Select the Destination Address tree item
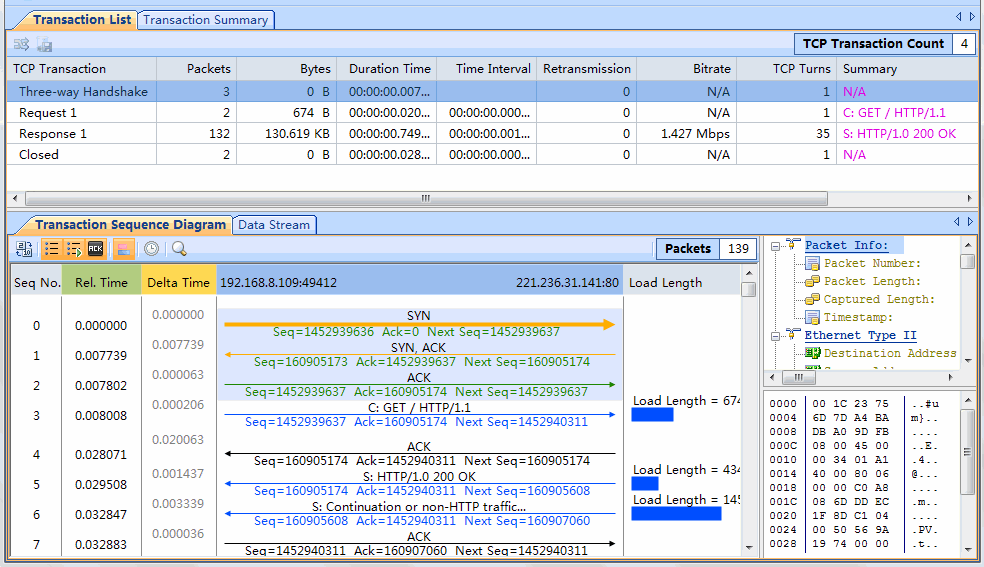The height and width of the screenshot is (567, 984). [x=890, y=354]
